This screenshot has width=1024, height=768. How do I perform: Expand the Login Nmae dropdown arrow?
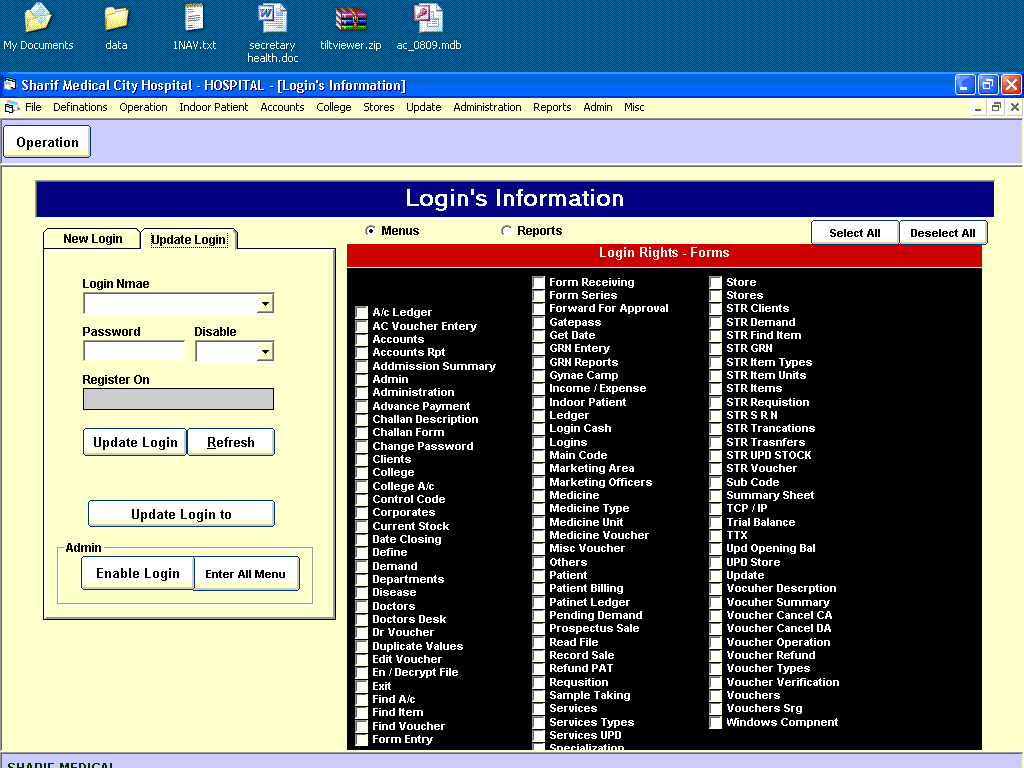(x=264, y=304)
